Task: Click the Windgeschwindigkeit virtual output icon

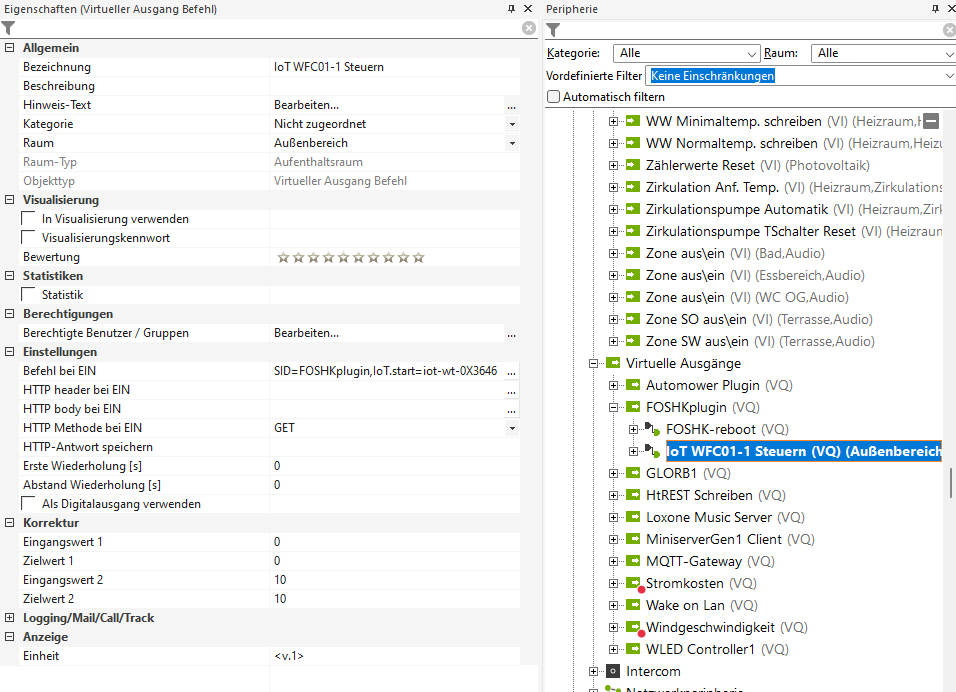Action: [633, 627]
